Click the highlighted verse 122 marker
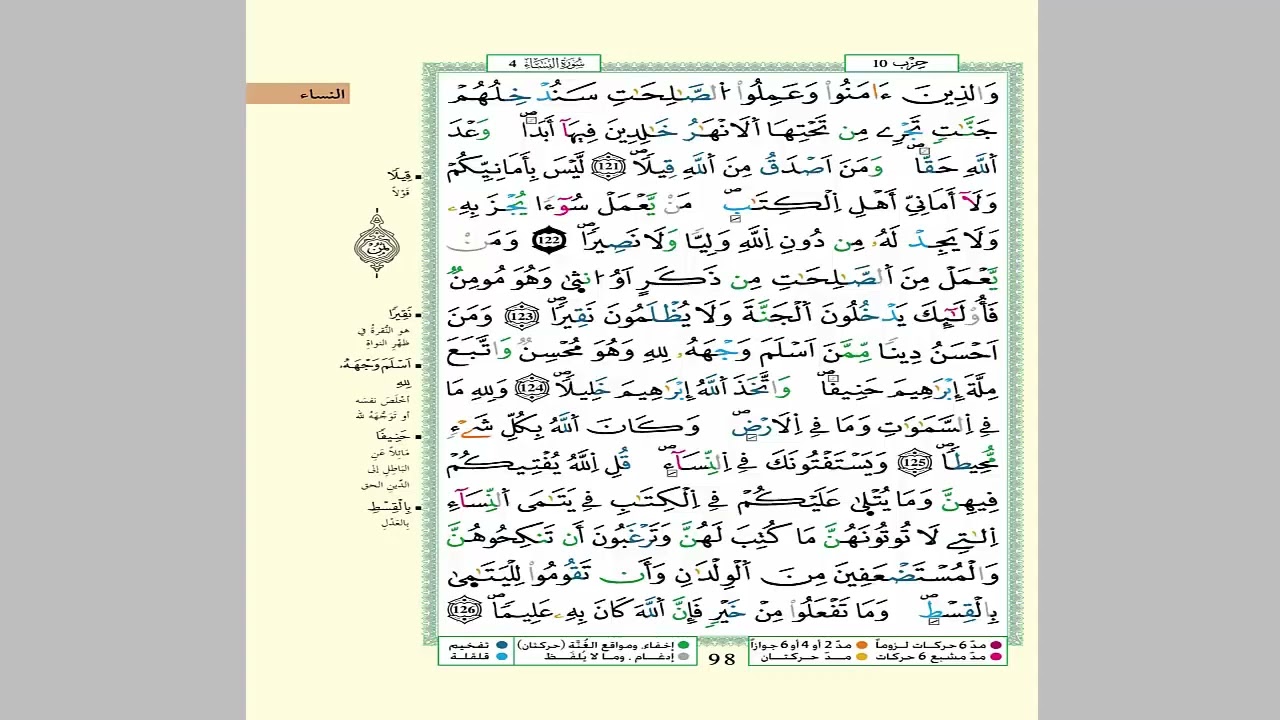 549,241
